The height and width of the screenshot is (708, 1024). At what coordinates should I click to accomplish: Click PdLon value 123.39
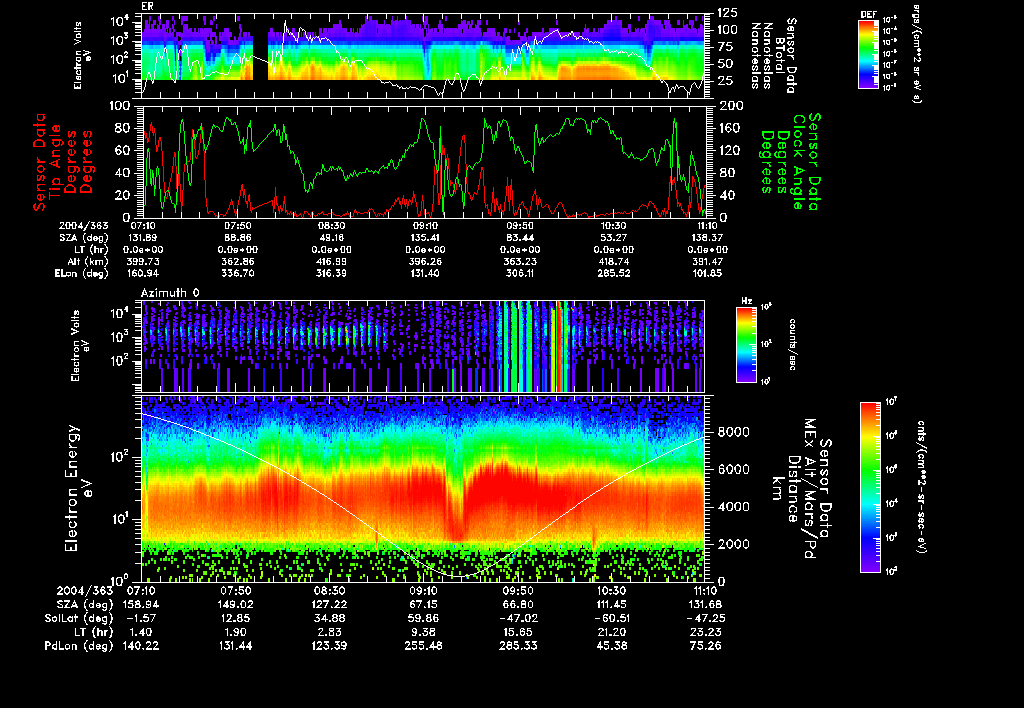tap(329, 646)
